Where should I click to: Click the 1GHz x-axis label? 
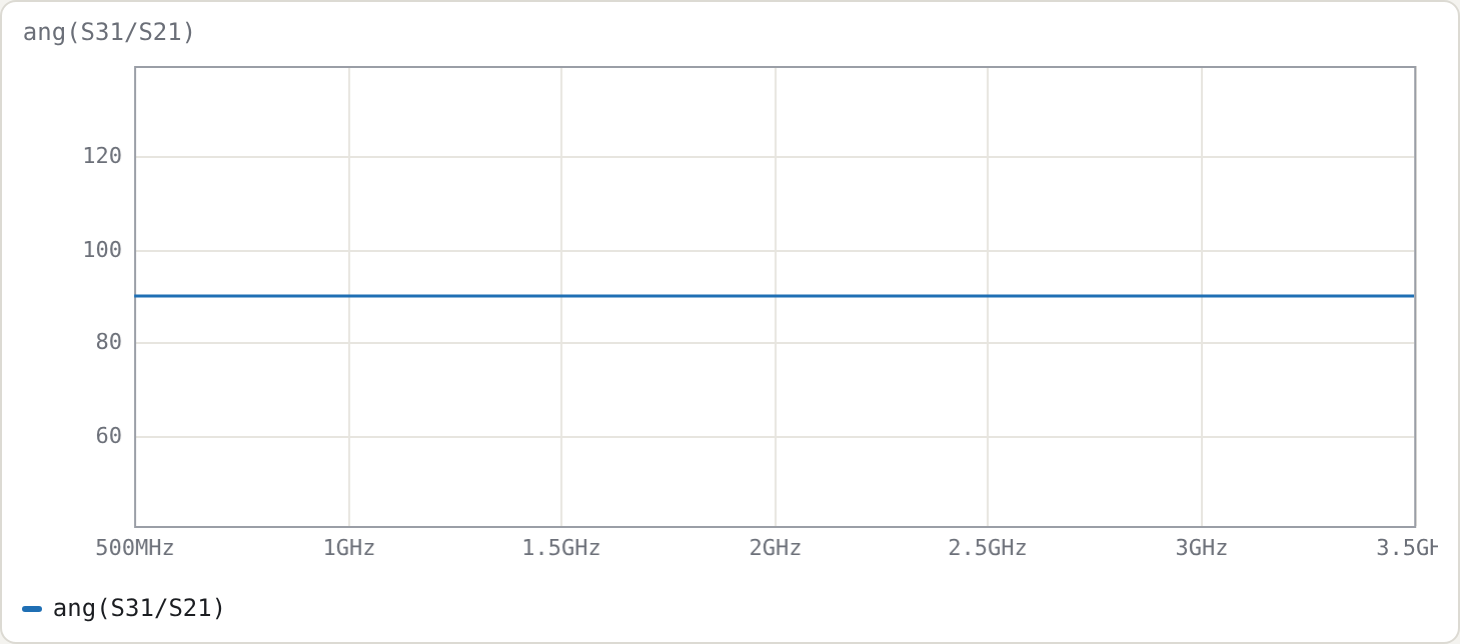349,548
